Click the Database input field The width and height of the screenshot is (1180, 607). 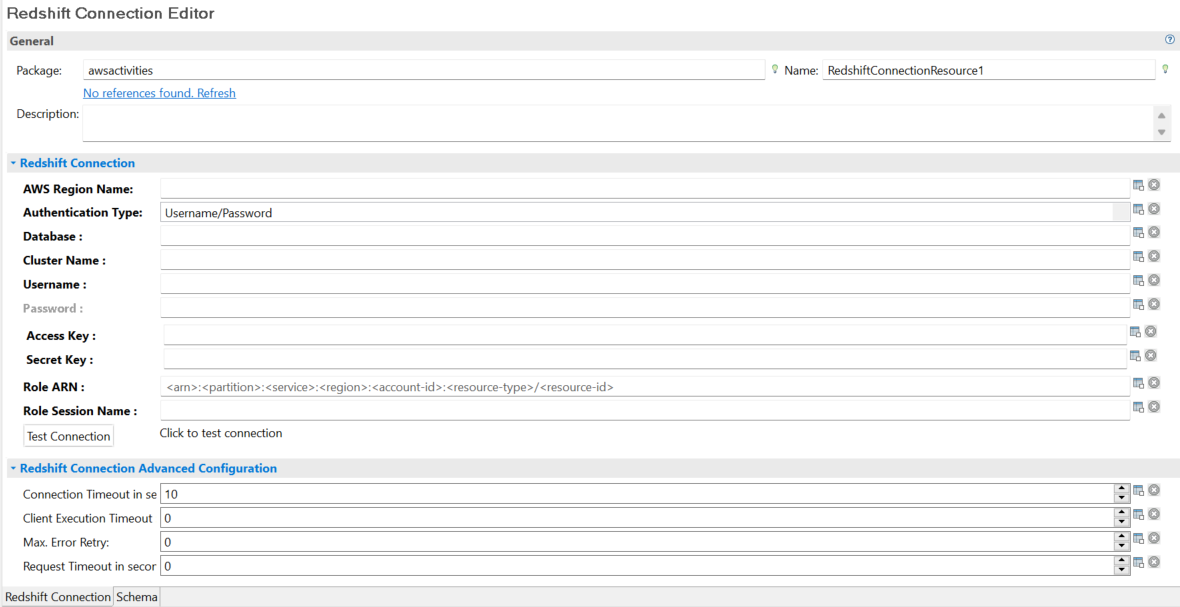[x=645, y=236]
